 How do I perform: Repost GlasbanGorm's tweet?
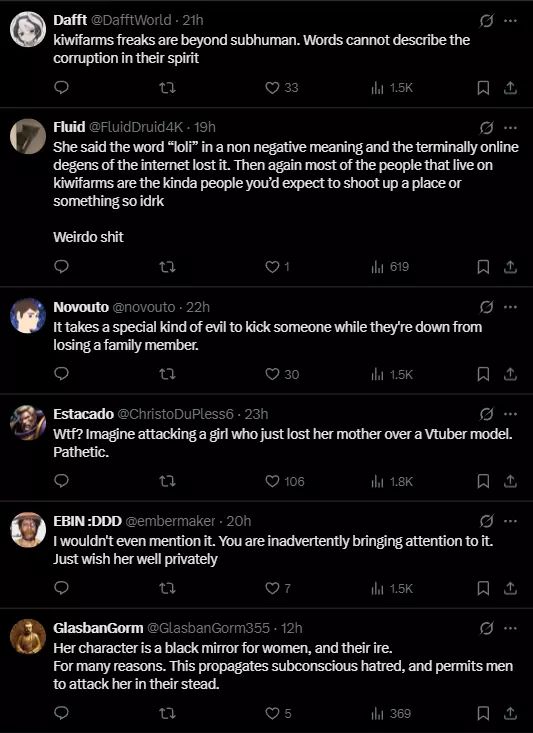click(167, 713)
